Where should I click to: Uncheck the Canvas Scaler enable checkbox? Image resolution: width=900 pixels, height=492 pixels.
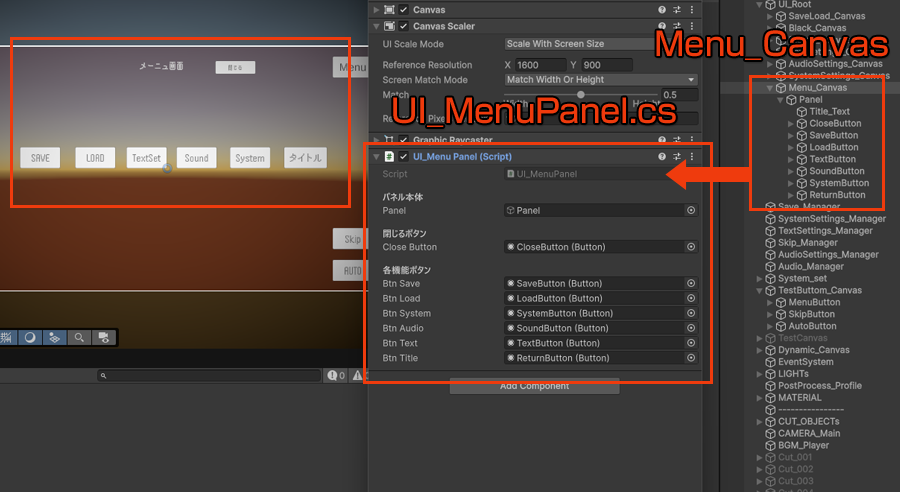pos(404,26)
